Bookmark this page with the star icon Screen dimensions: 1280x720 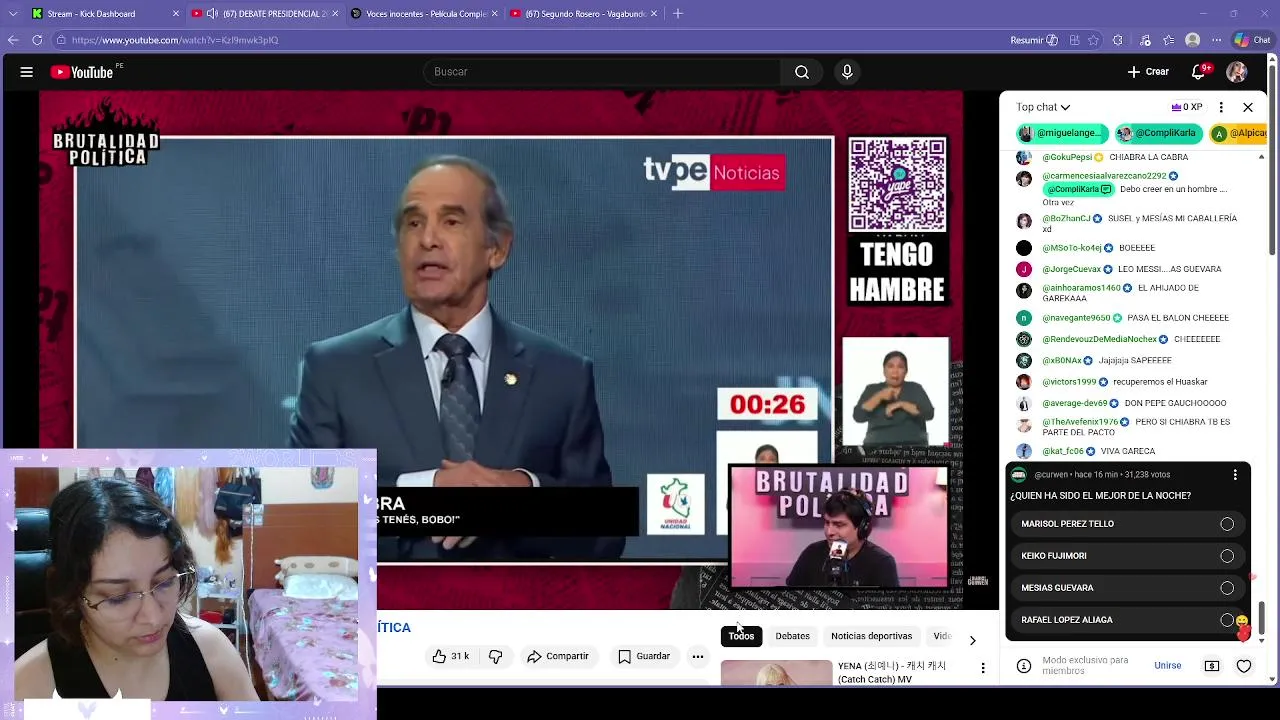[x=1094, y=40]
